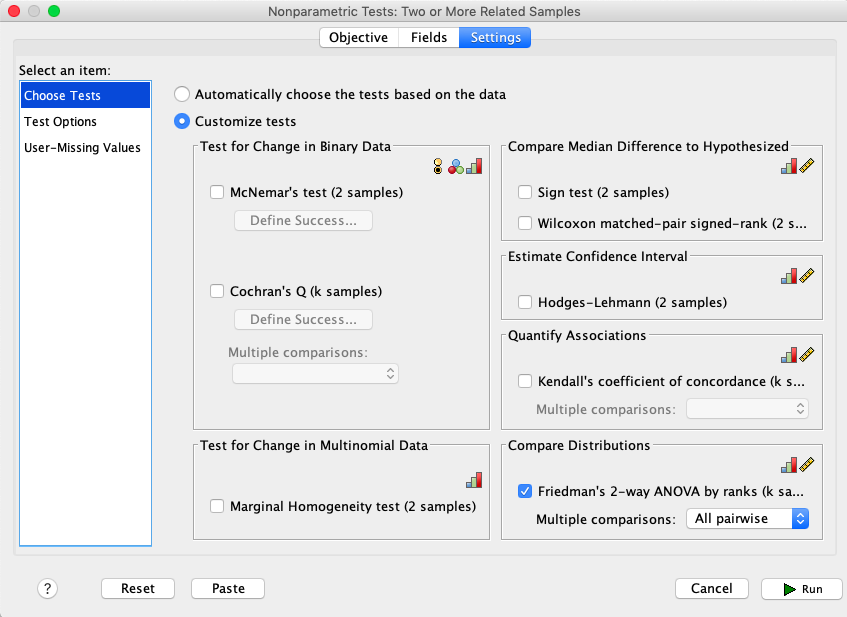The image size is (847, 617).
Task: Click the Run button
Action: (802, 588)
